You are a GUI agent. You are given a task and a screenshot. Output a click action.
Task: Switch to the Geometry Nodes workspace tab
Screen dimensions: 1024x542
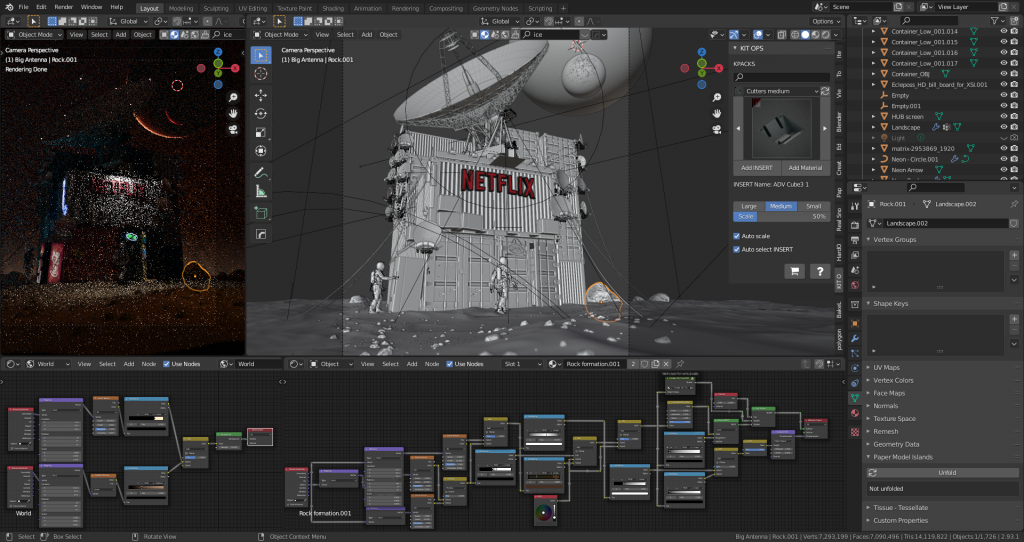coord(495,8)
